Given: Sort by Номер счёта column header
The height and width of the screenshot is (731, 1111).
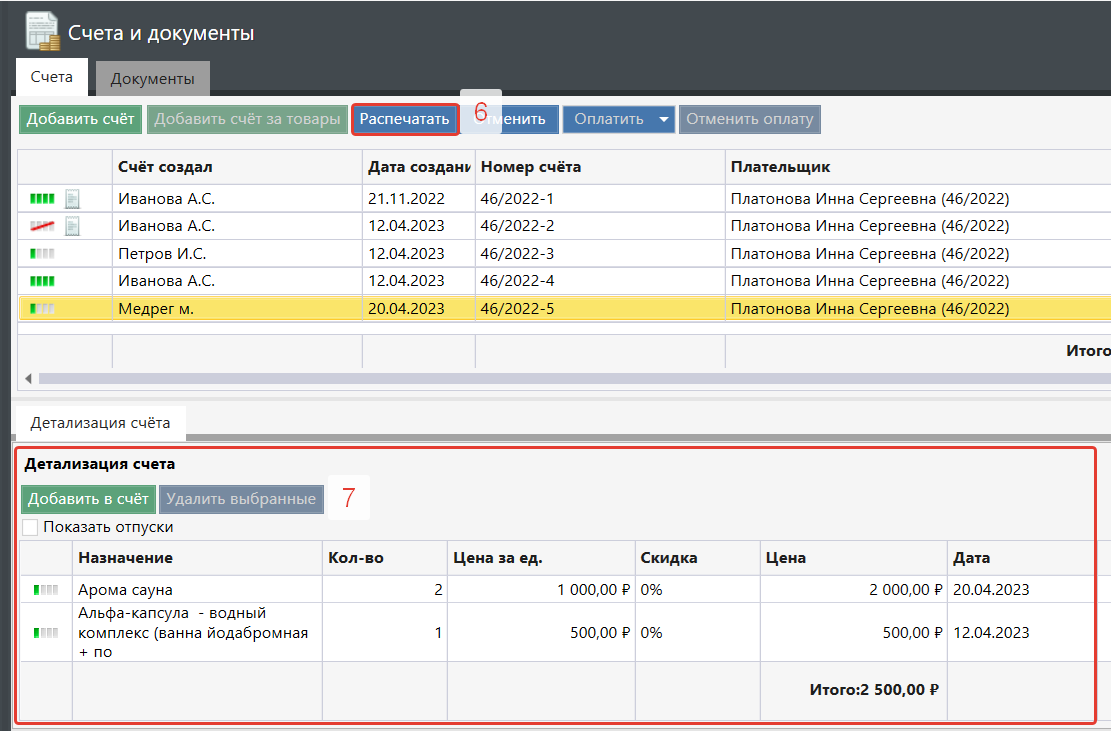Looking at the screenshot, I should click(530, 167).
